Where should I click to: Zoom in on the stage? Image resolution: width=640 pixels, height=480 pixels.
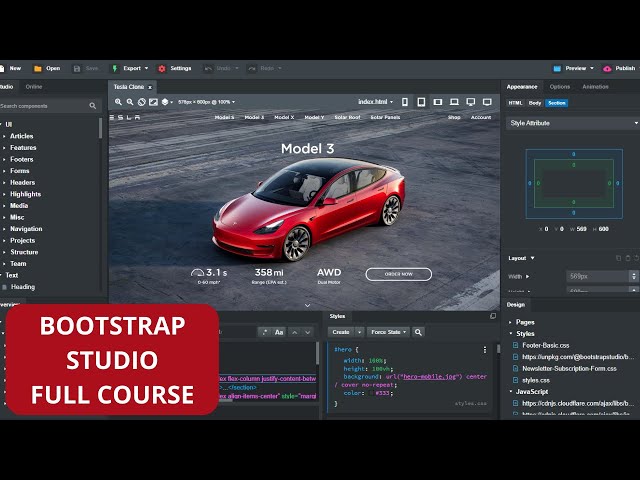point(118,102)
